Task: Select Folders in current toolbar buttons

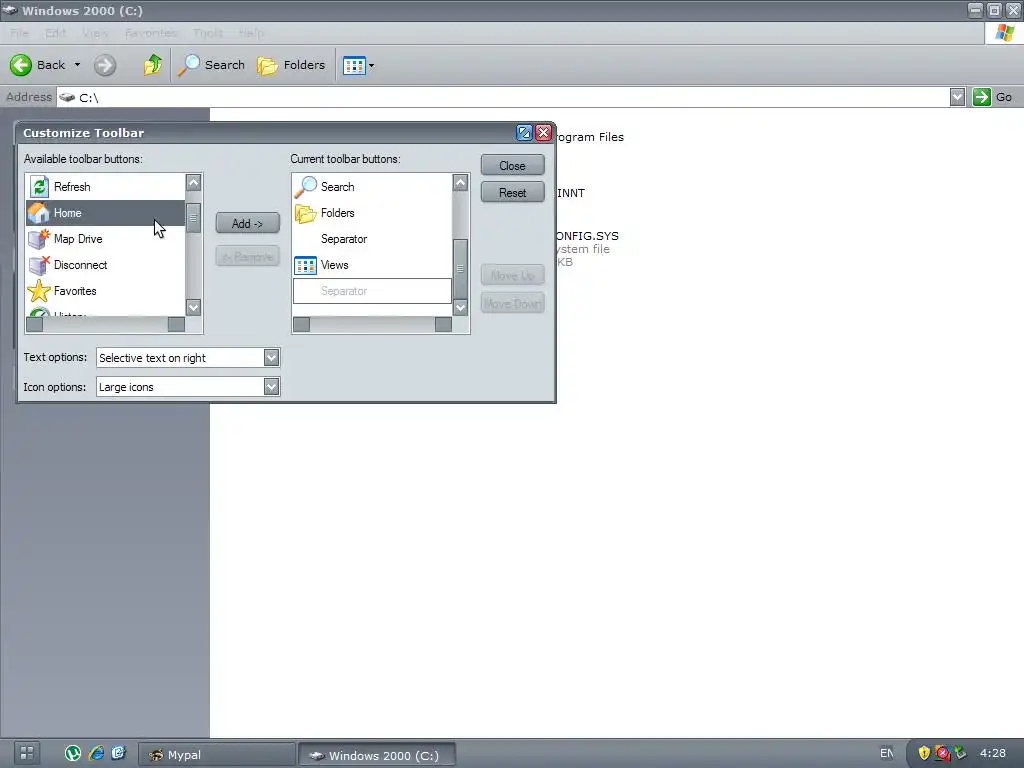Action: (372, 213)
